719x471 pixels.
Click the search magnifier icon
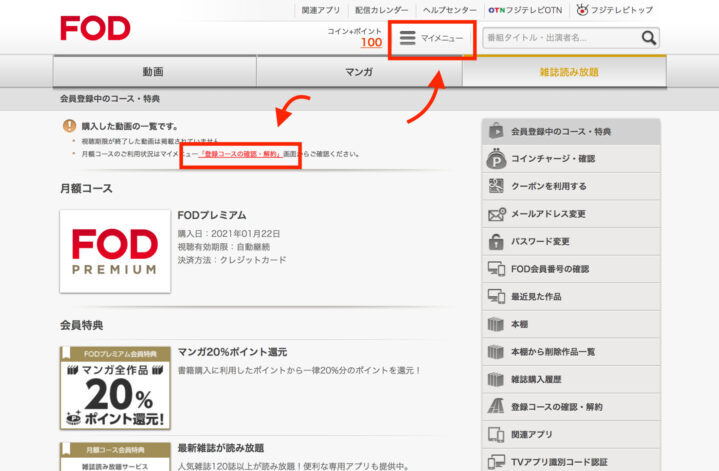click(648, 38)
